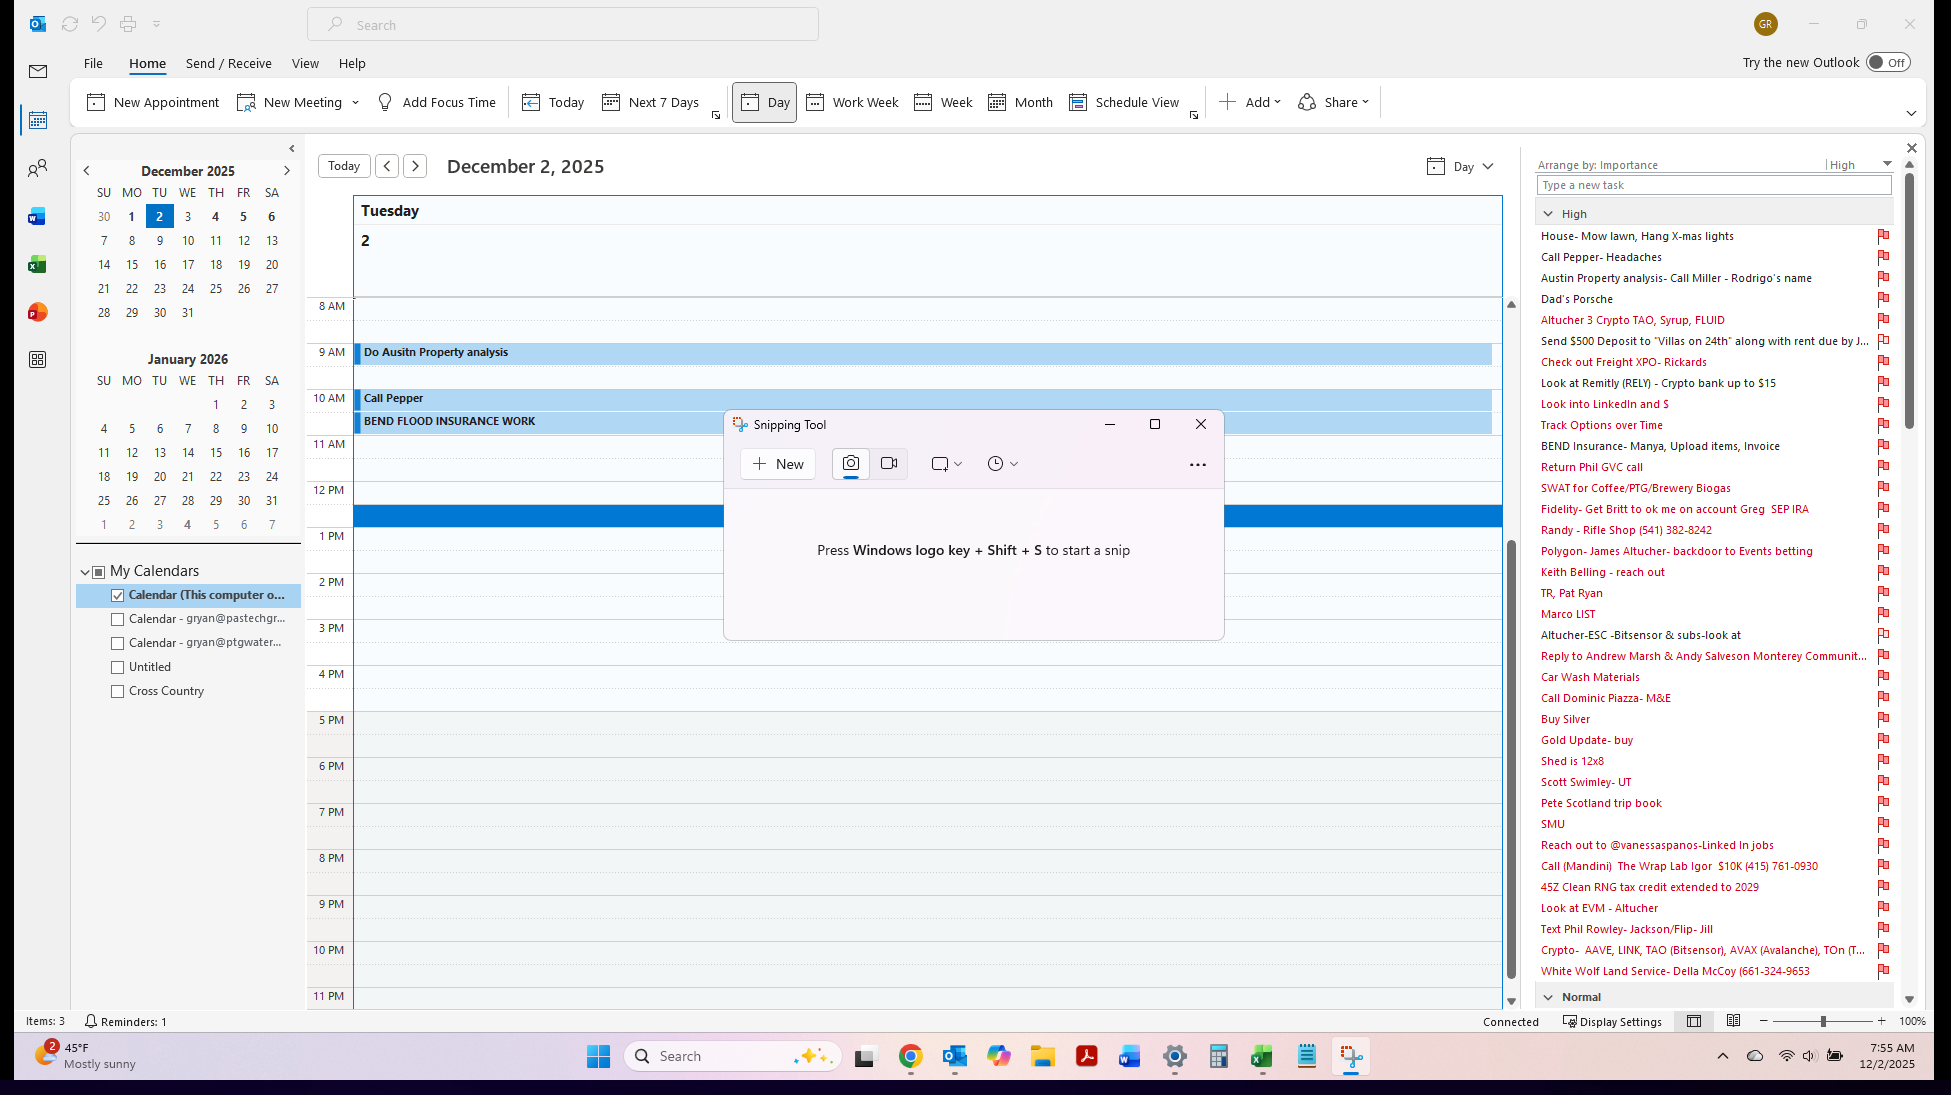Check the gryan@pastechgr calendar checkbox
Viewport: 1951px width, 1095px height.
pos(118,619)
